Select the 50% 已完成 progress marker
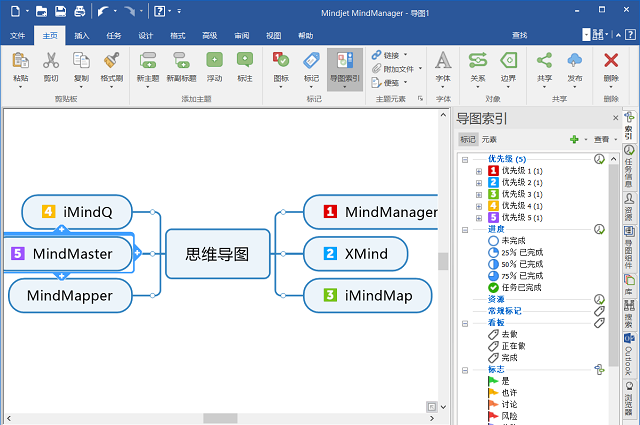This screenshot has width=640, height=425. 516,264
